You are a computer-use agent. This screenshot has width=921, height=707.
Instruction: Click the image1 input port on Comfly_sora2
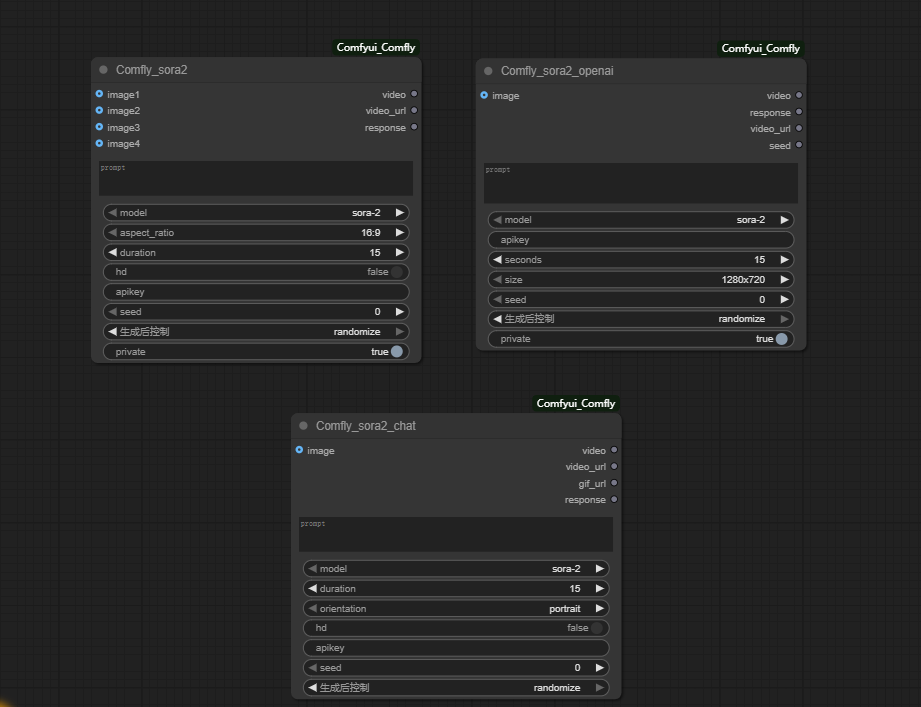(99, 94)
